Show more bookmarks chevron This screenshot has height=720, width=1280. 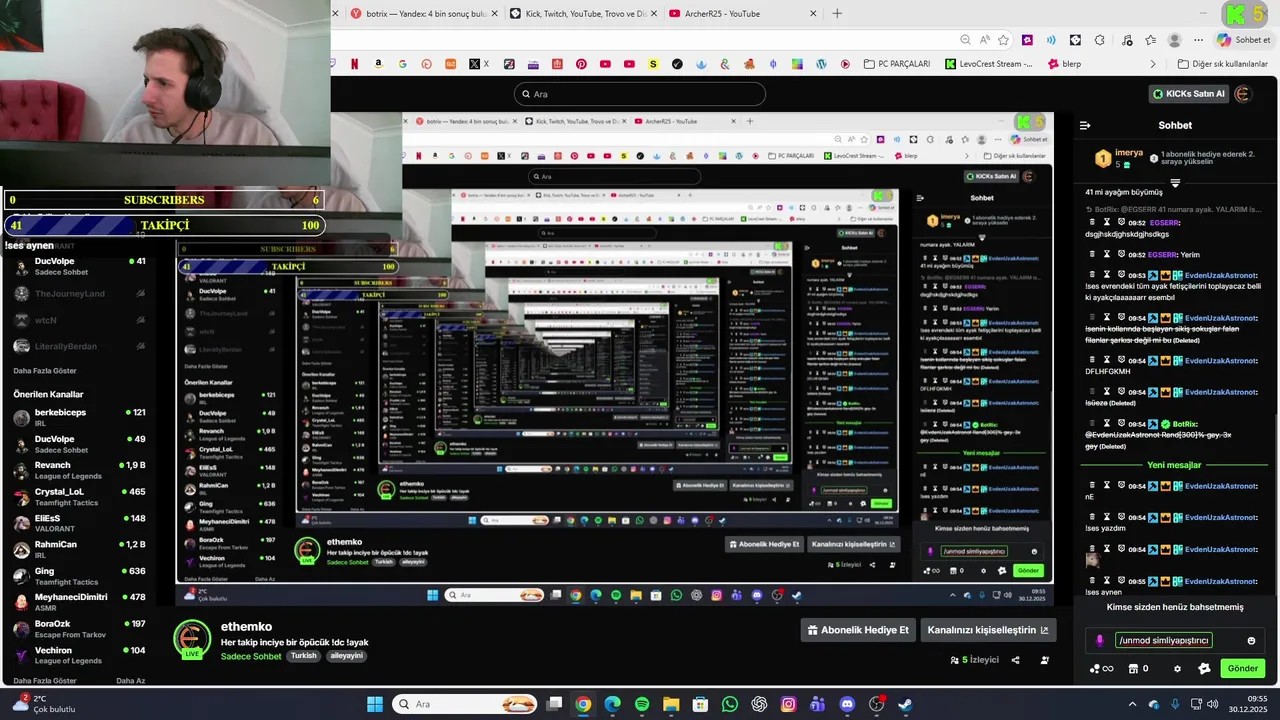[x=1152, y=64]
